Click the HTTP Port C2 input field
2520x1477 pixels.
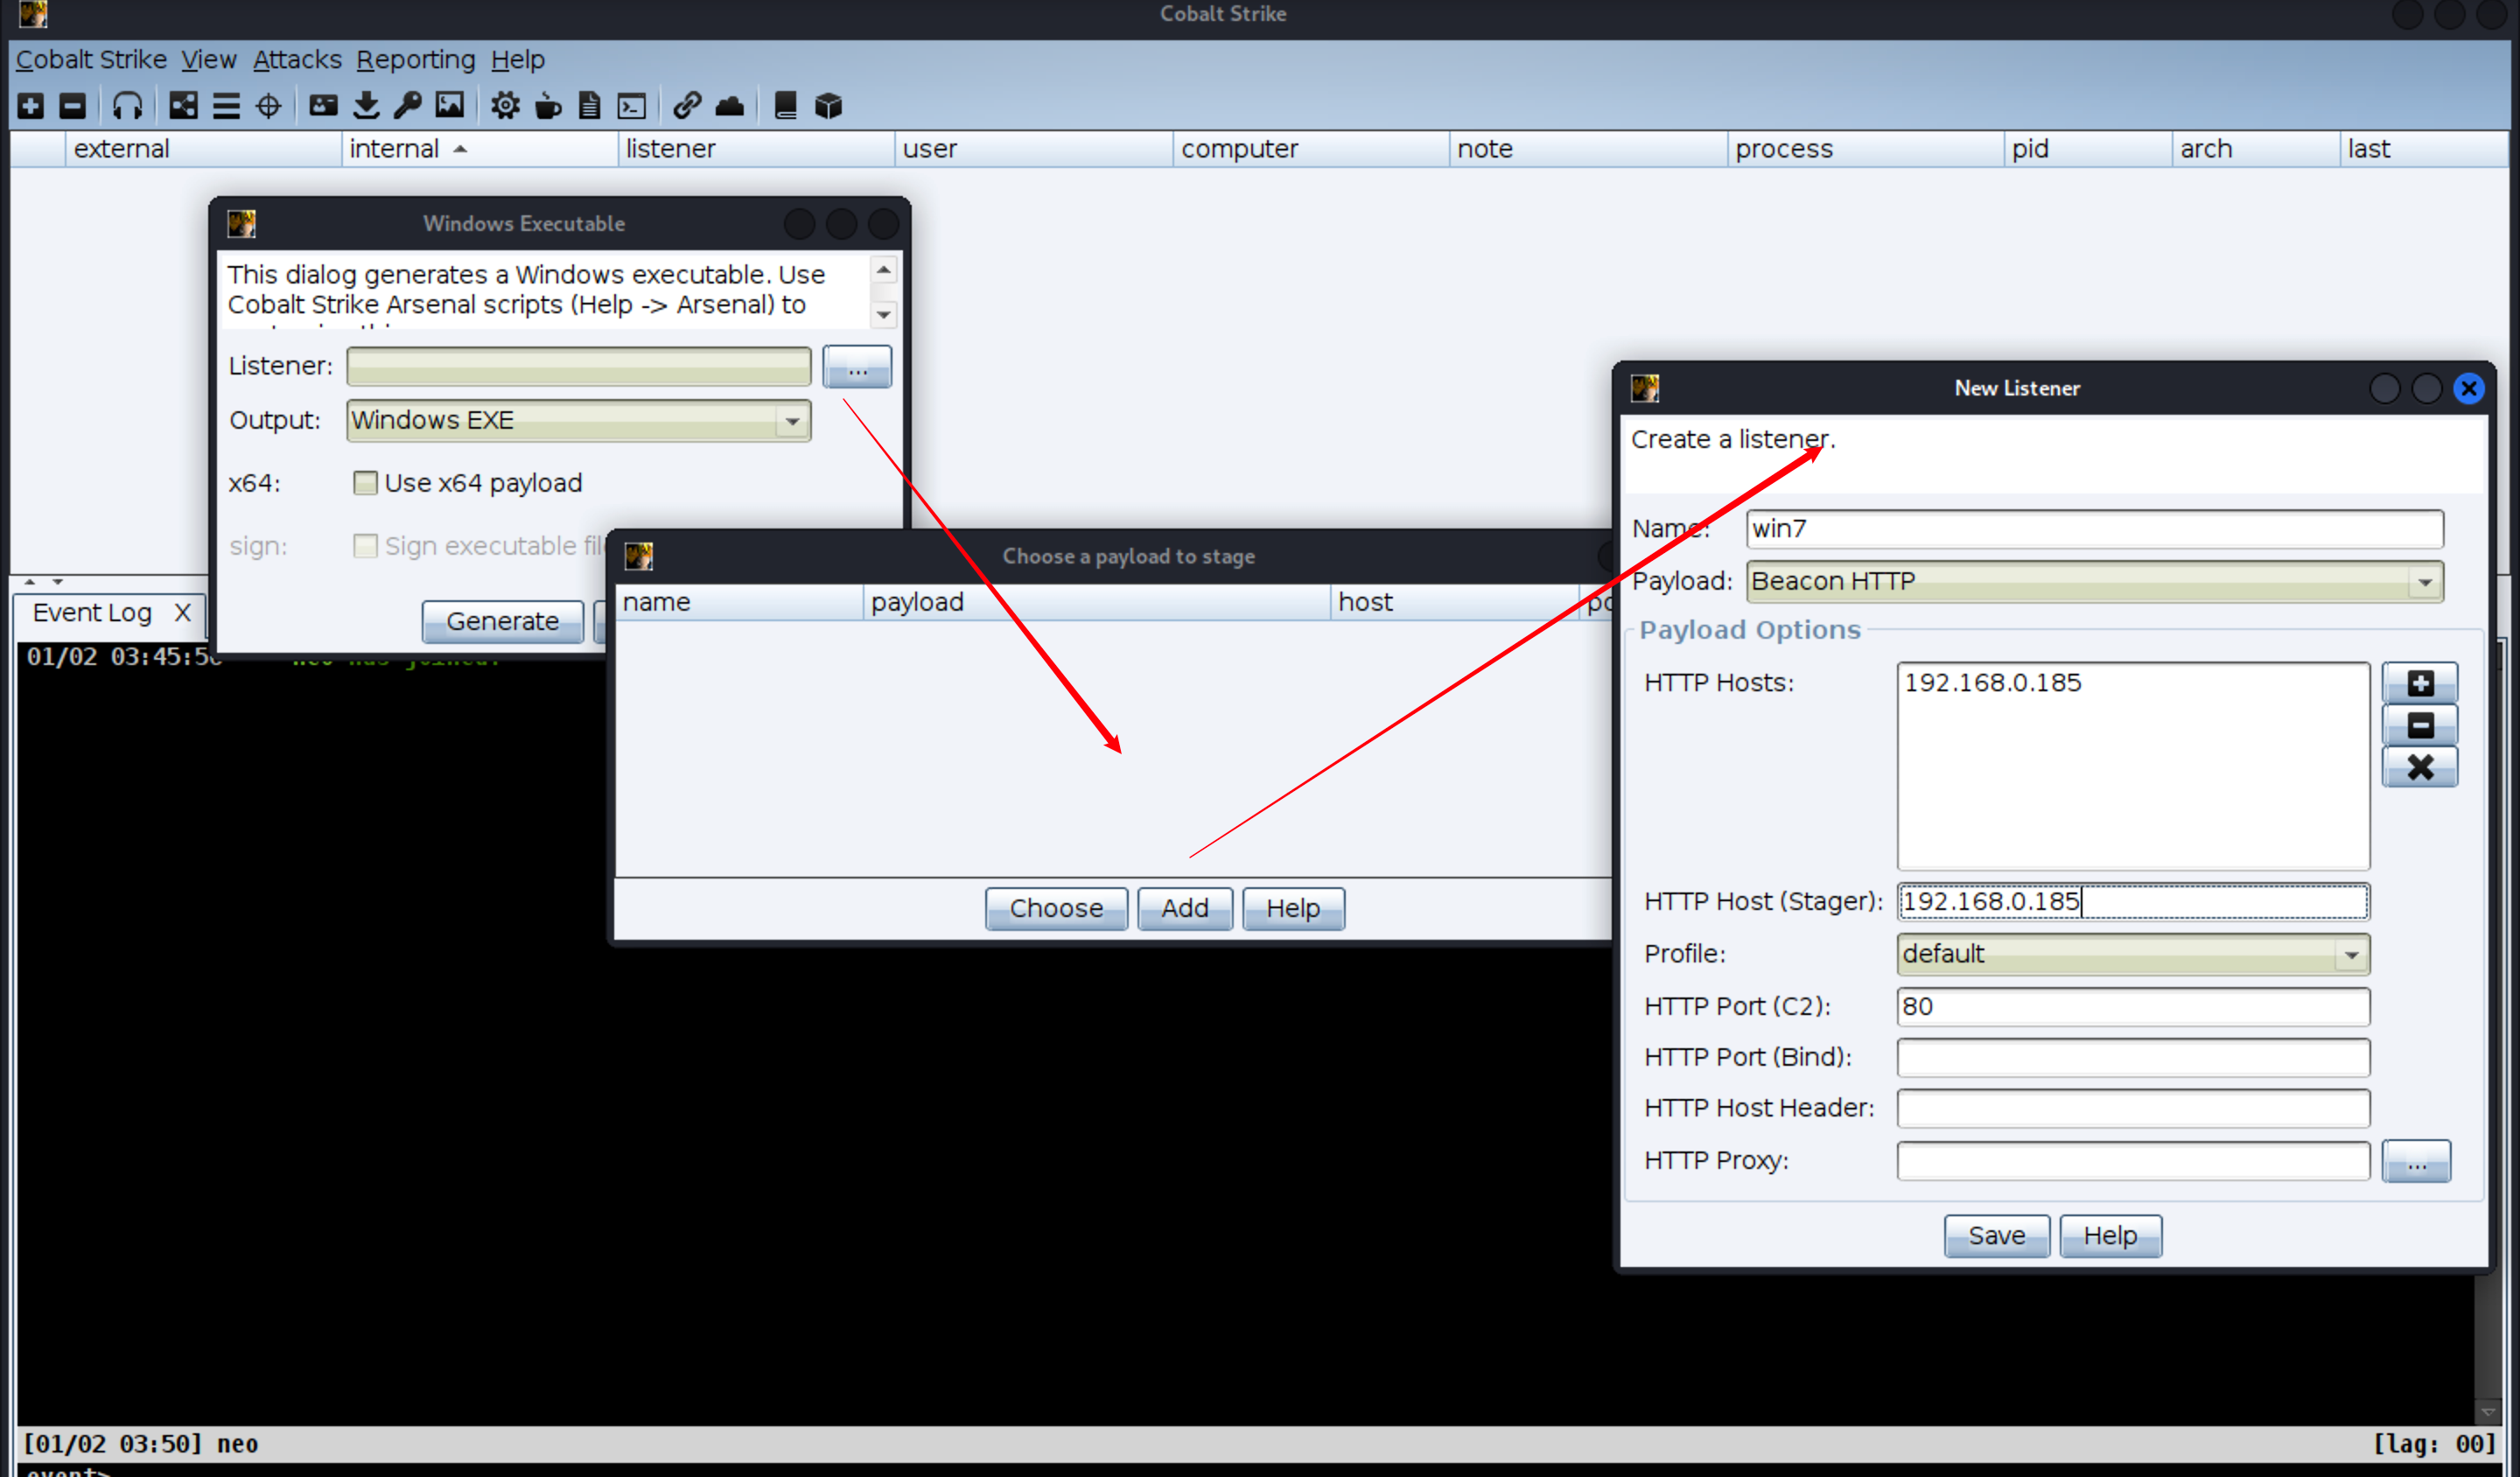point(2131,1005)
